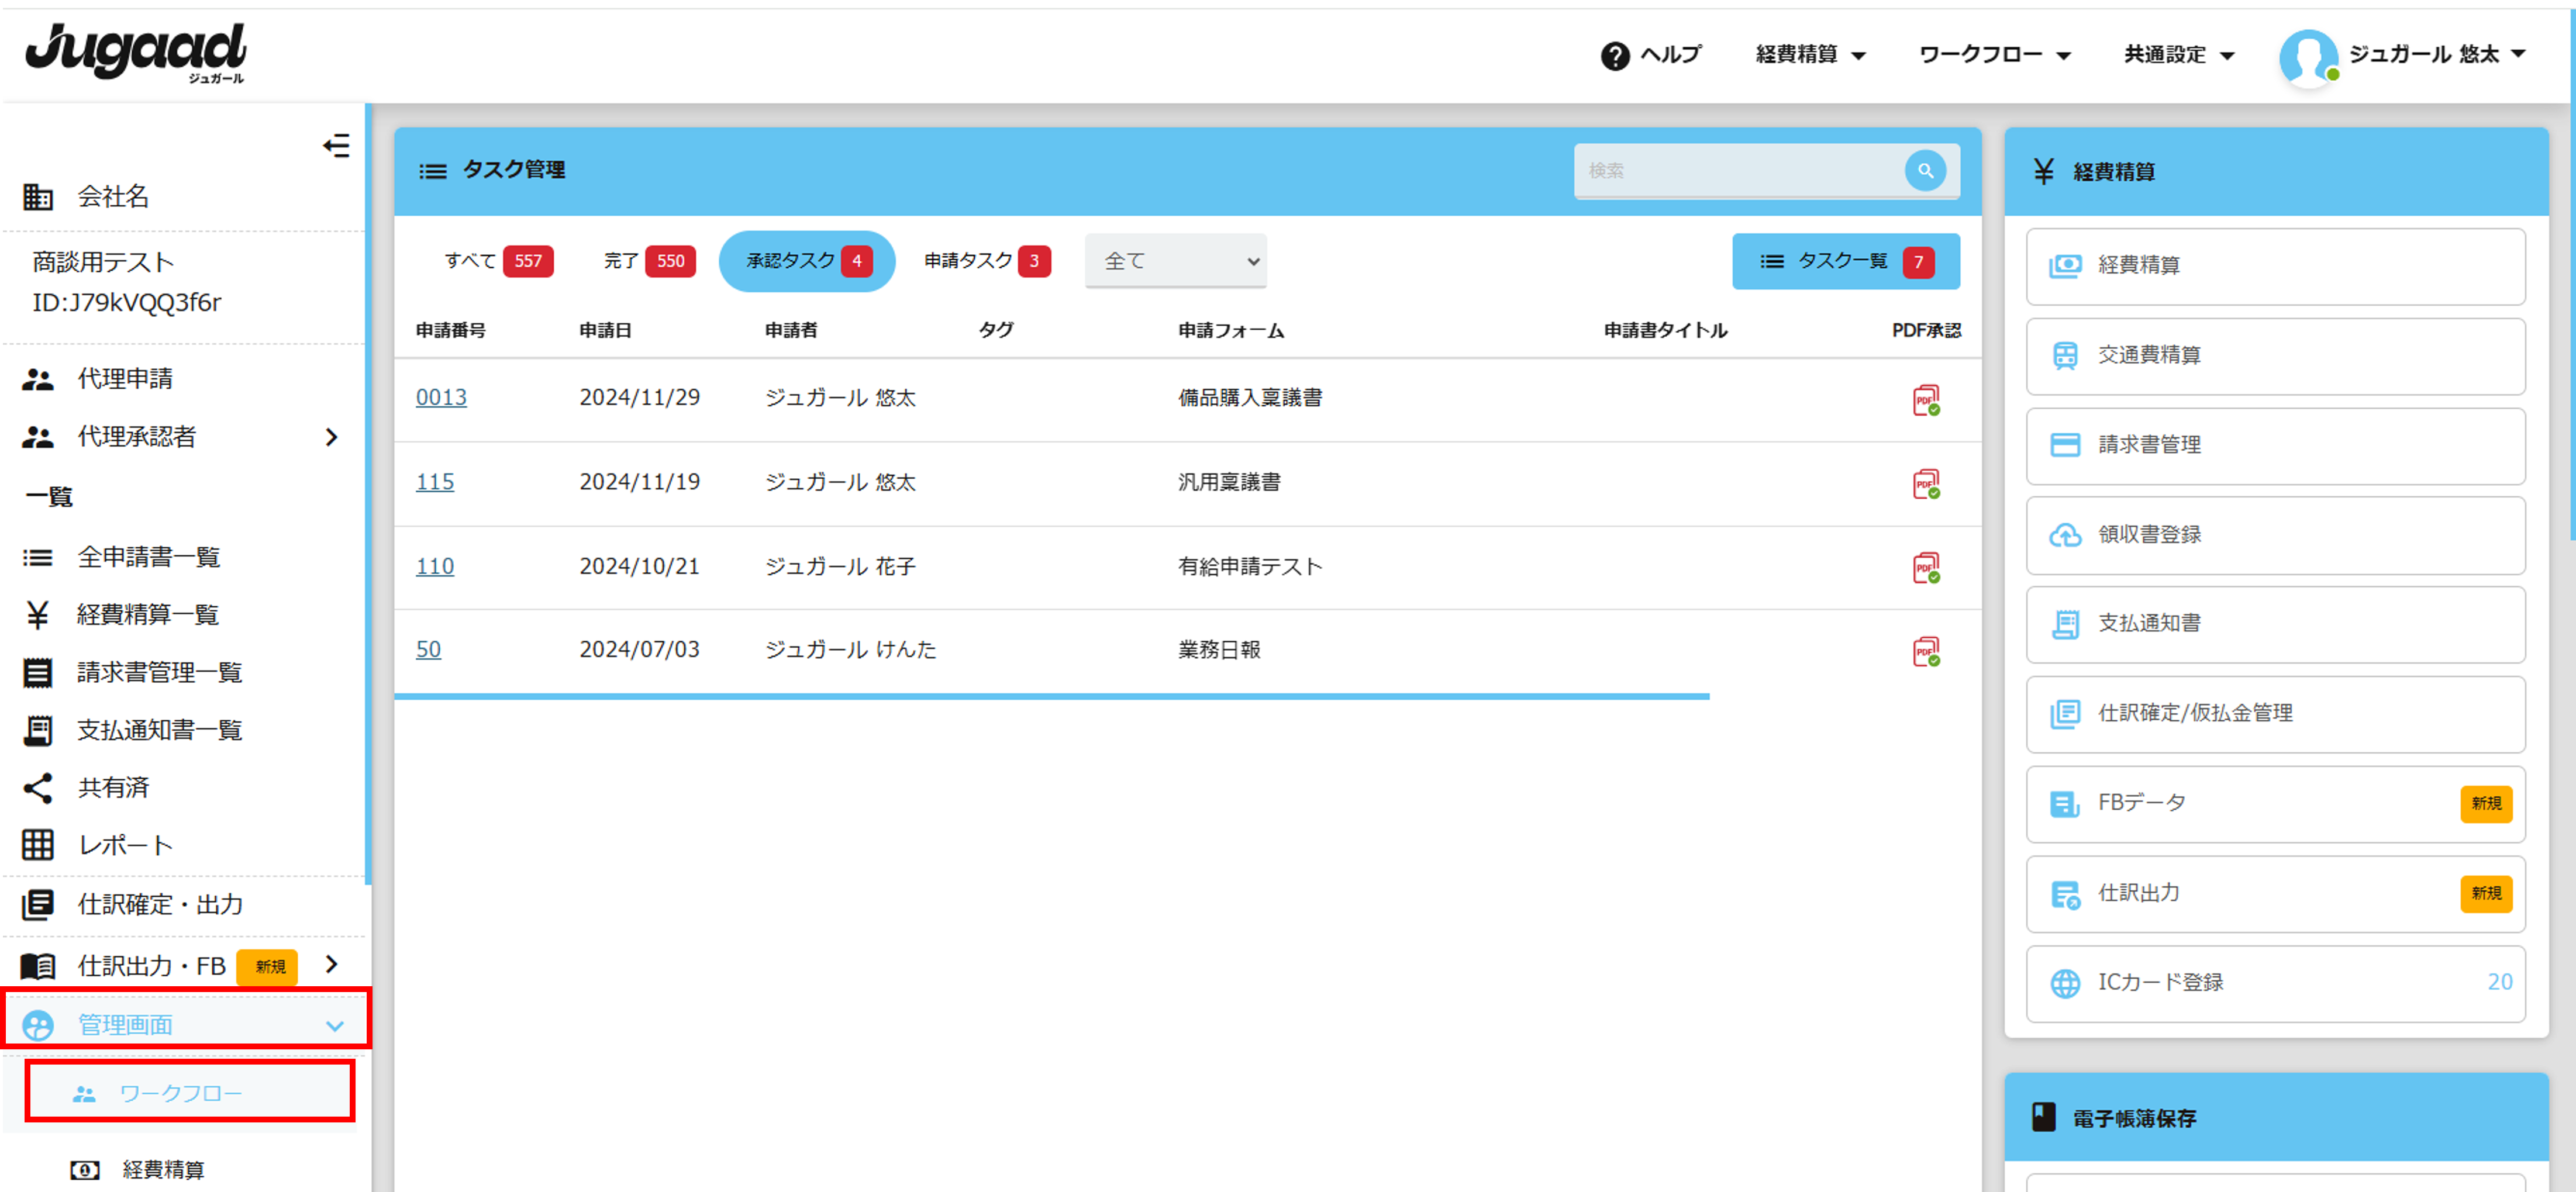This screenshot has height=1192, width=2576.
Task: Open the 共通設定 top menu dropdown
Action: (x=2179, y=55)
